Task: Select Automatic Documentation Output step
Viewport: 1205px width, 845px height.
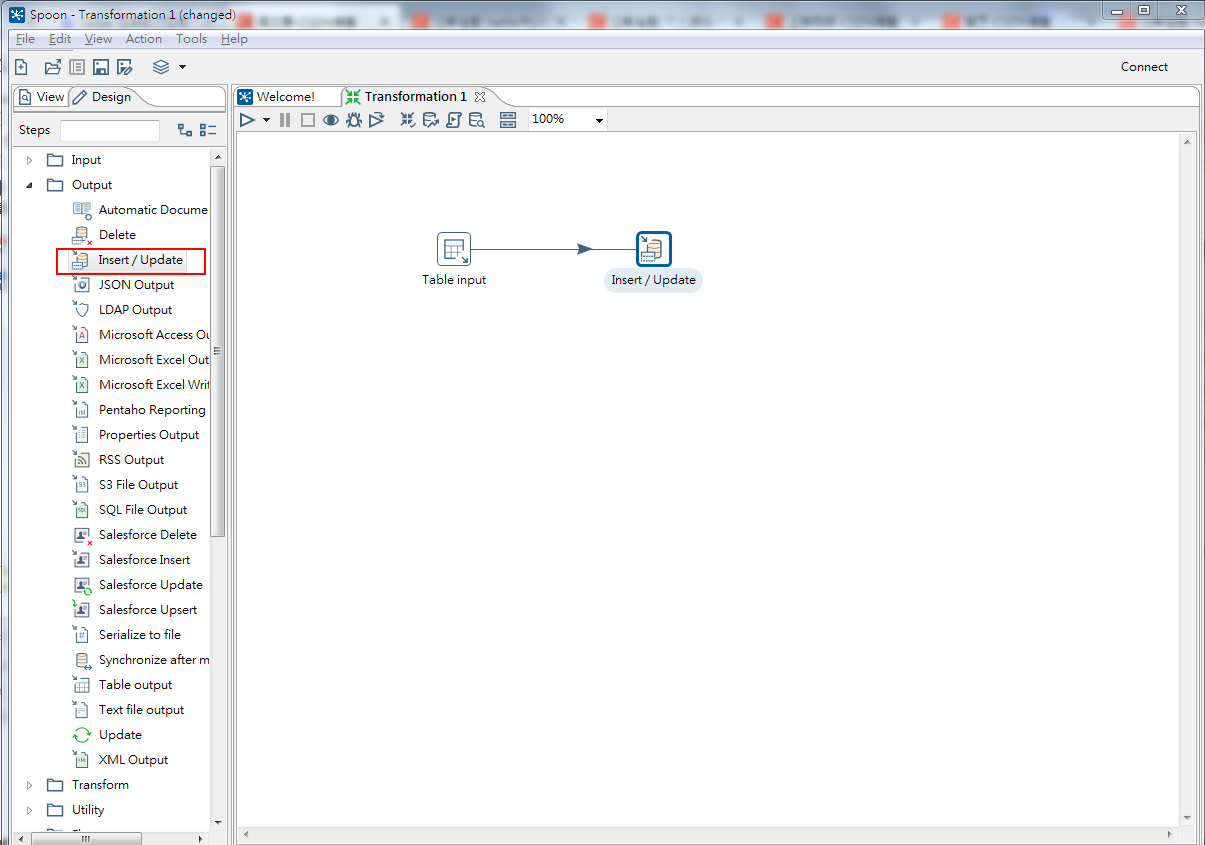Action: (140, 210)
